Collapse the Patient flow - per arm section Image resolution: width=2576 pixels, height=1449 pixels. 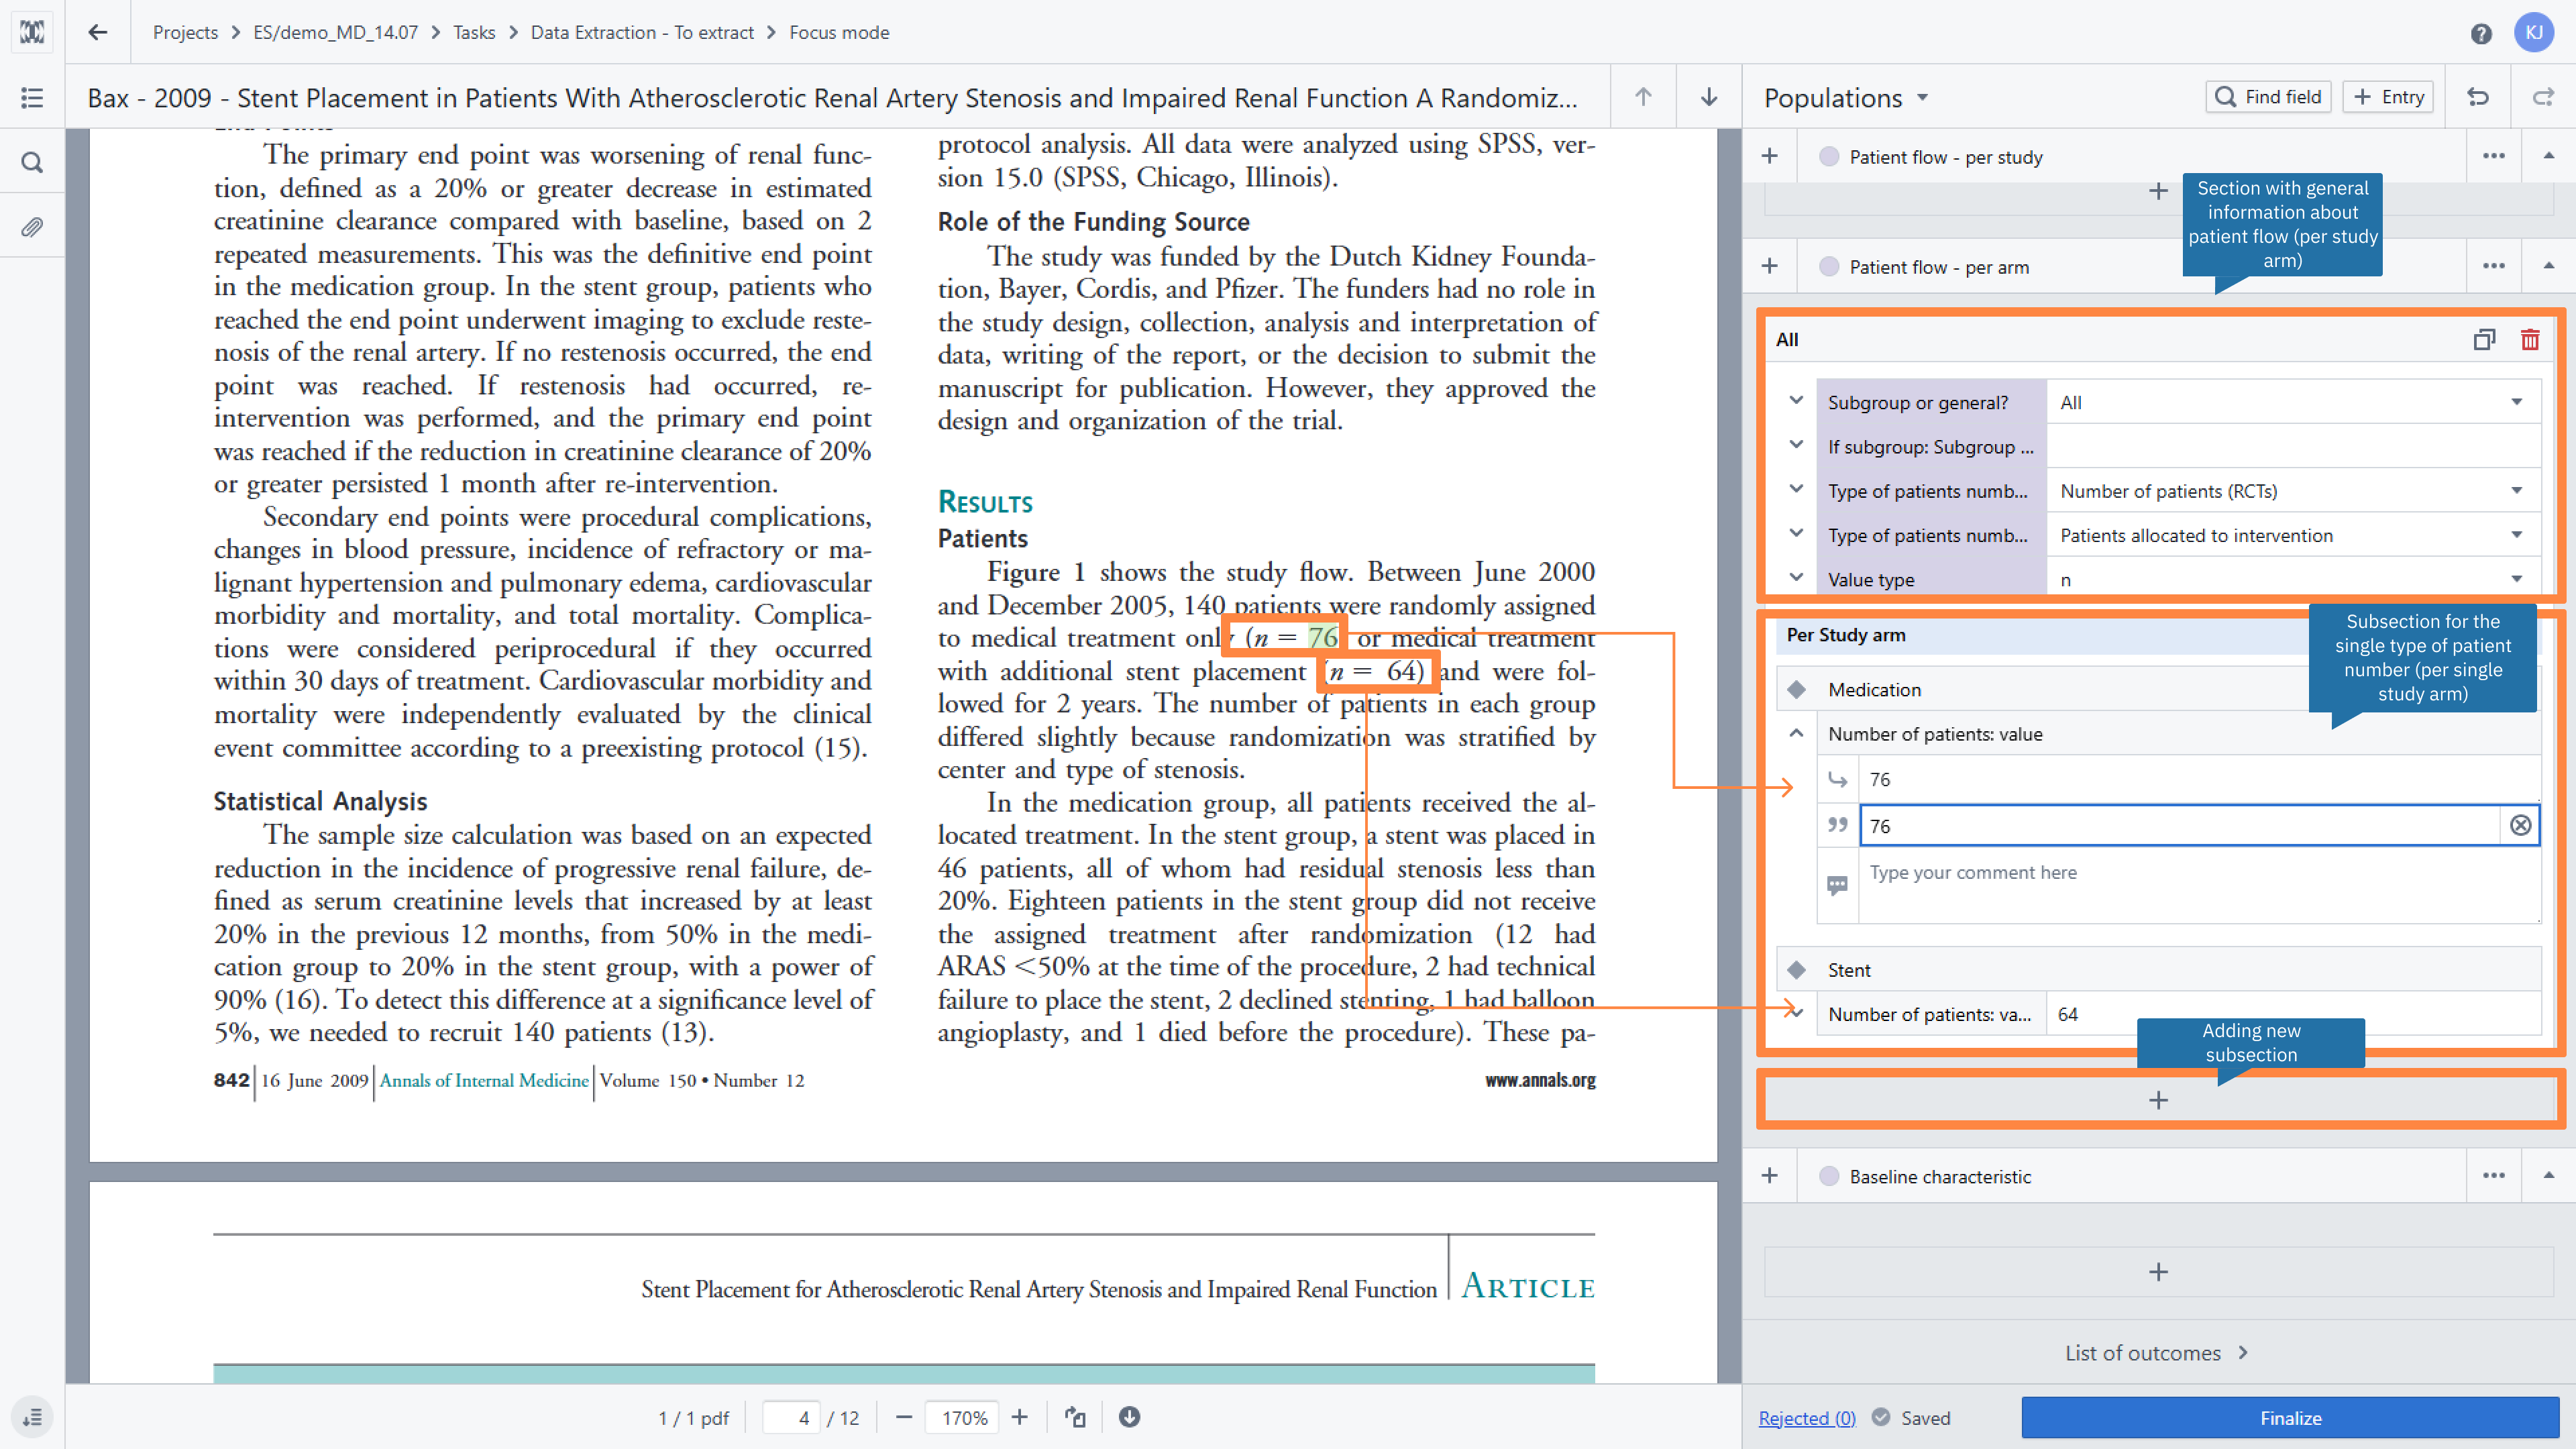[x=2548, y=266]
